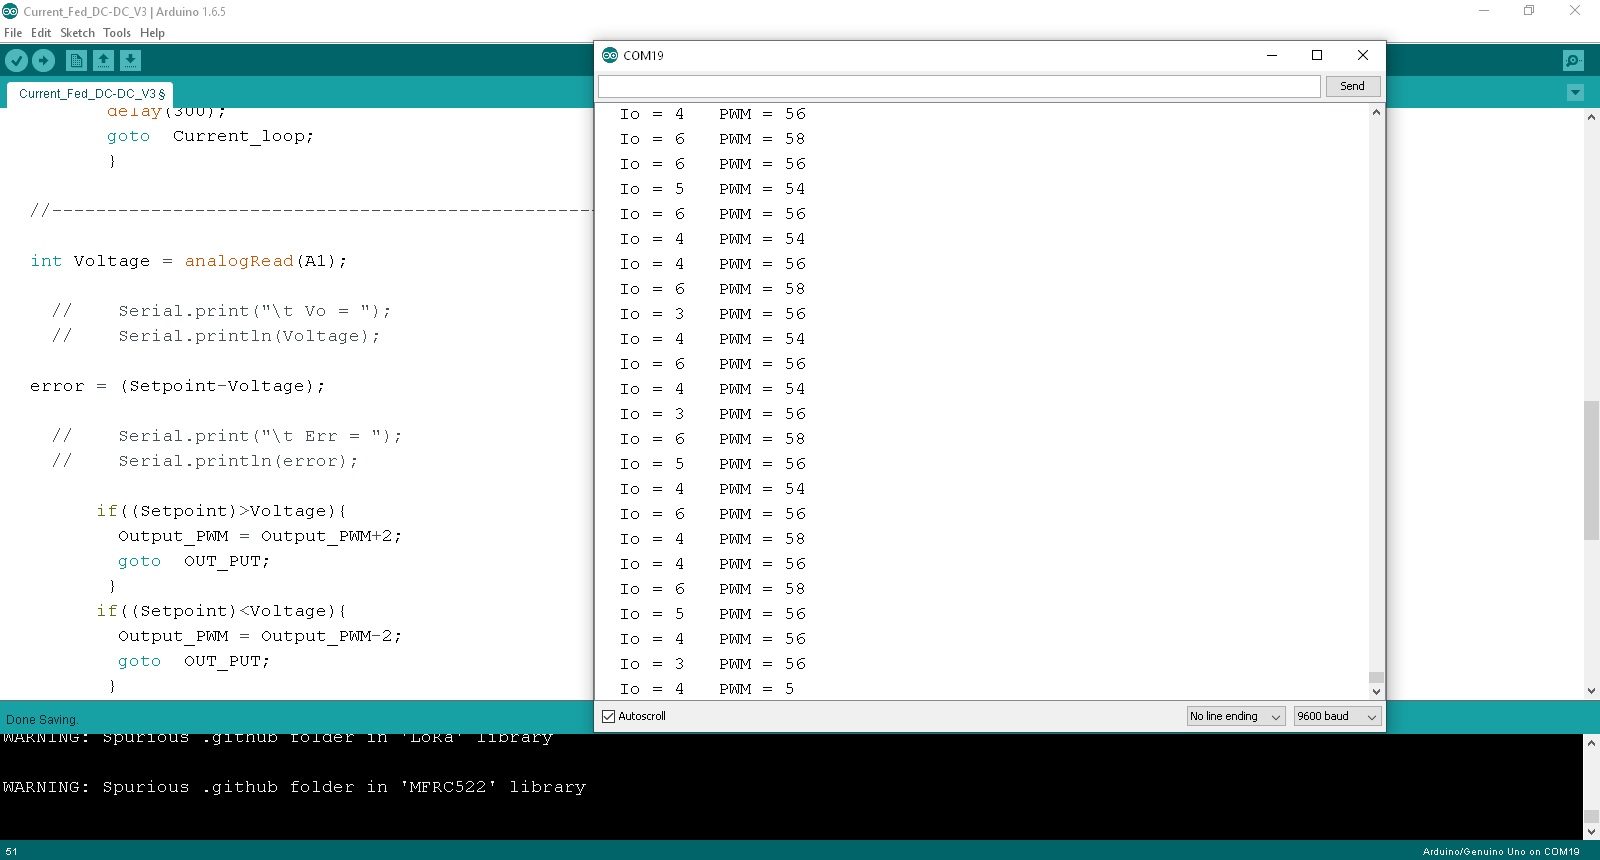
Task: Open the Tools menu
Action: pyautogui.click(x=117, y=33)
